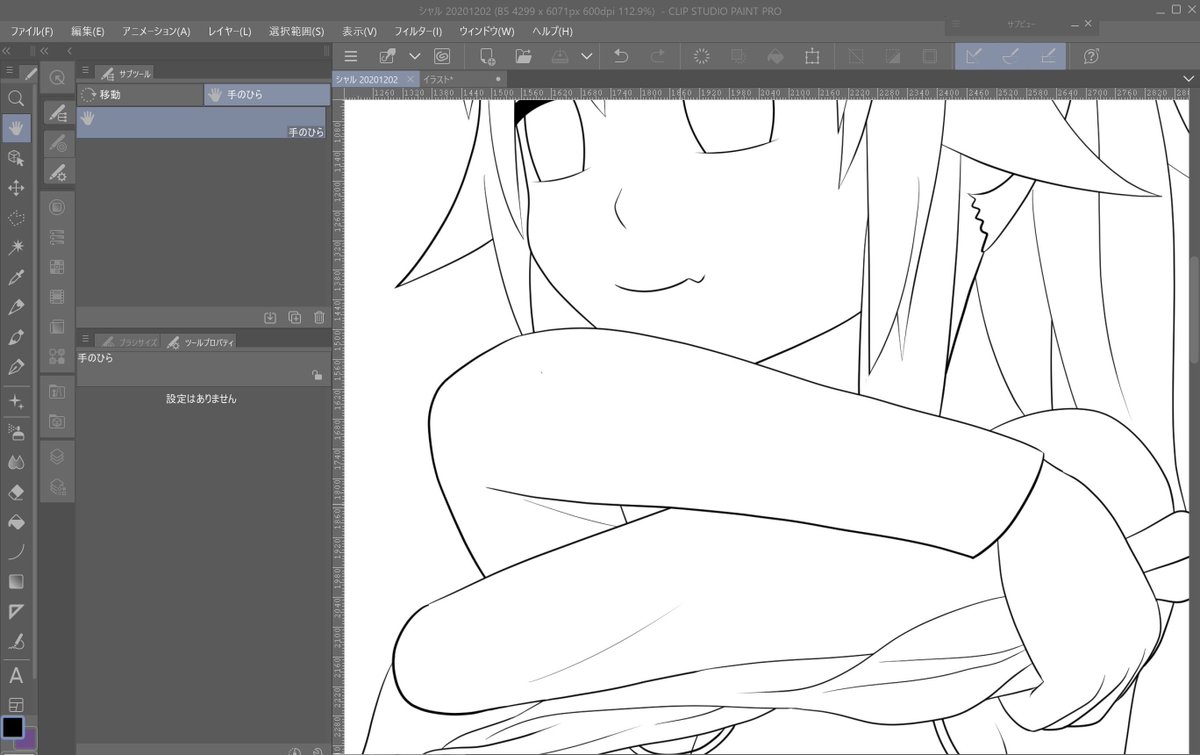The image size is (1200, 755).
Task: Open the Tool Property palette menu
Action: [86, 340]
